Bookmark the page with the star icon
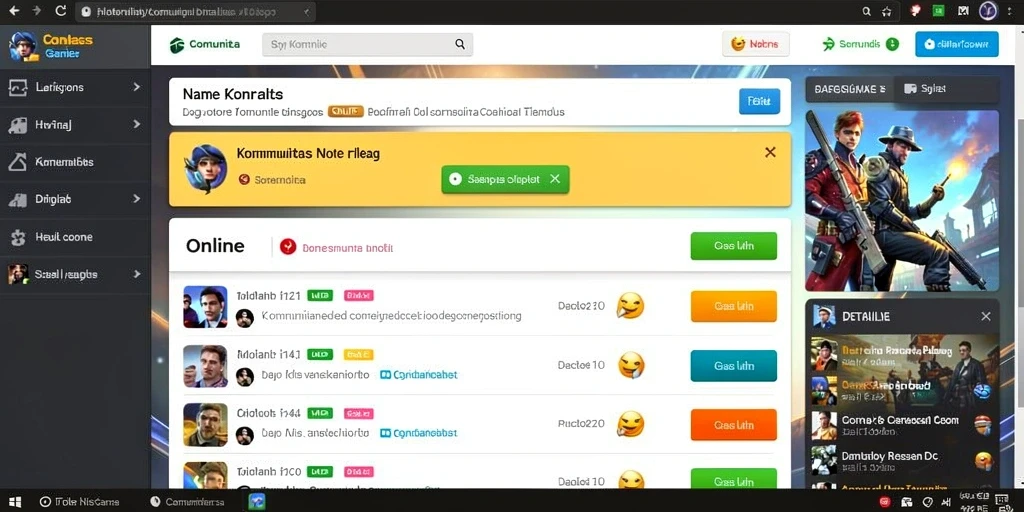Image resolution: width=1024 pixels, height=512 pixels. (886, 11)
